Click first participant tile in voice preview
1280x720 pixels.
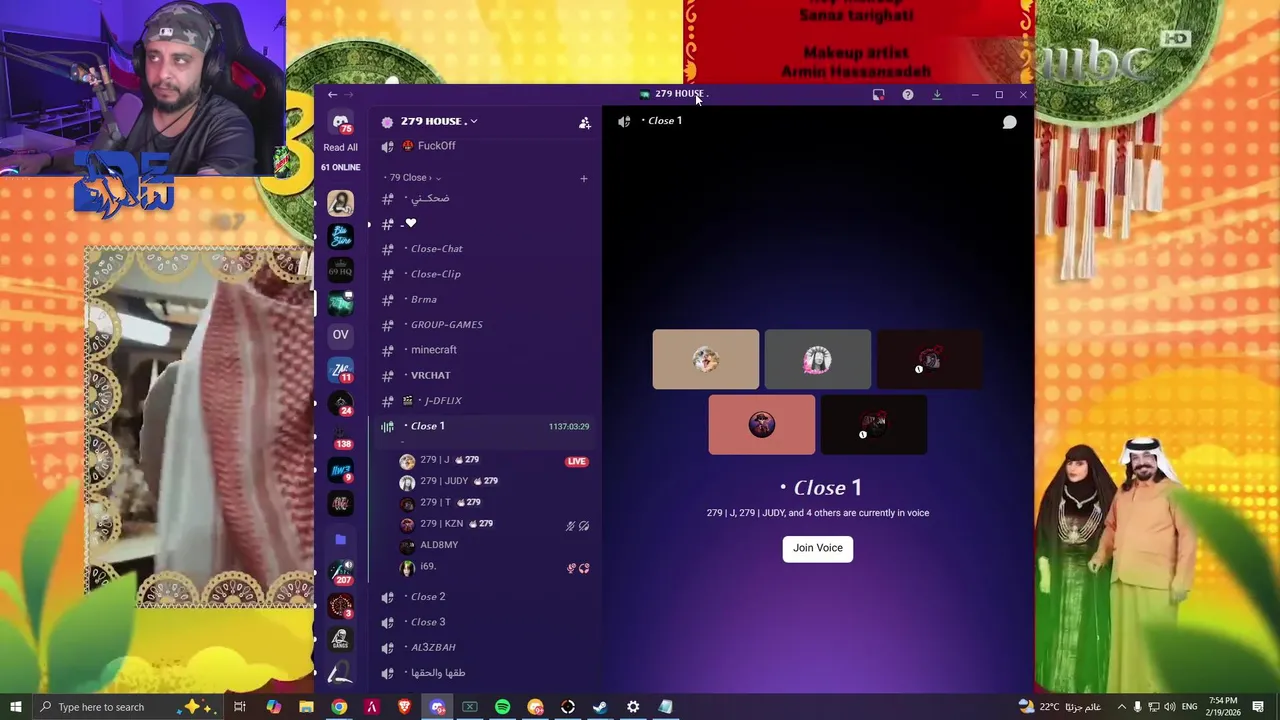[706, 359]
